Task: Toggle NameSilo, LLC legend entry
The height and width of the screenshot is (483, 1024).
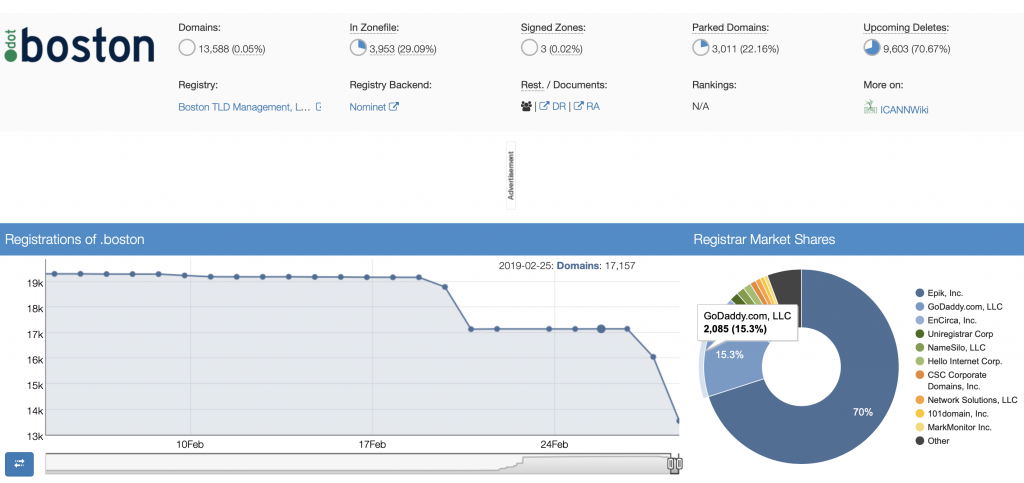Action: [x=950, y=347]
